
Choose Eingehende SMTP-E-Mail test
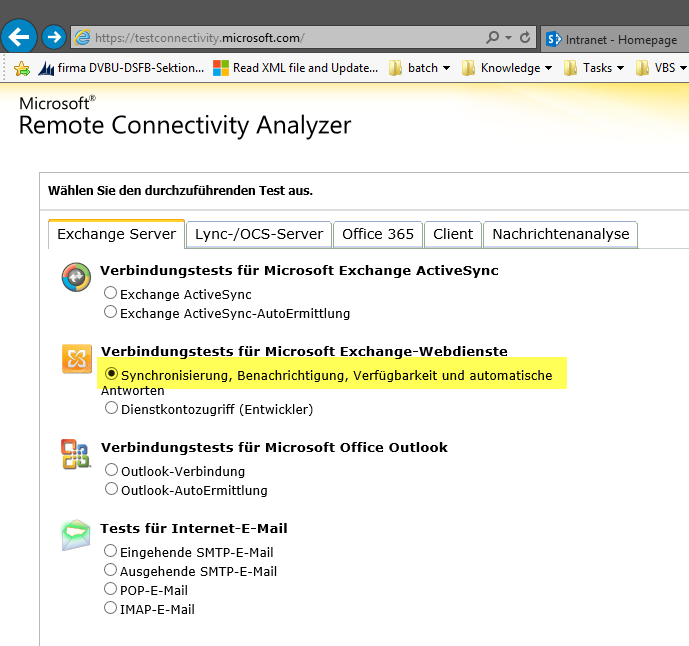click(110, 551)
